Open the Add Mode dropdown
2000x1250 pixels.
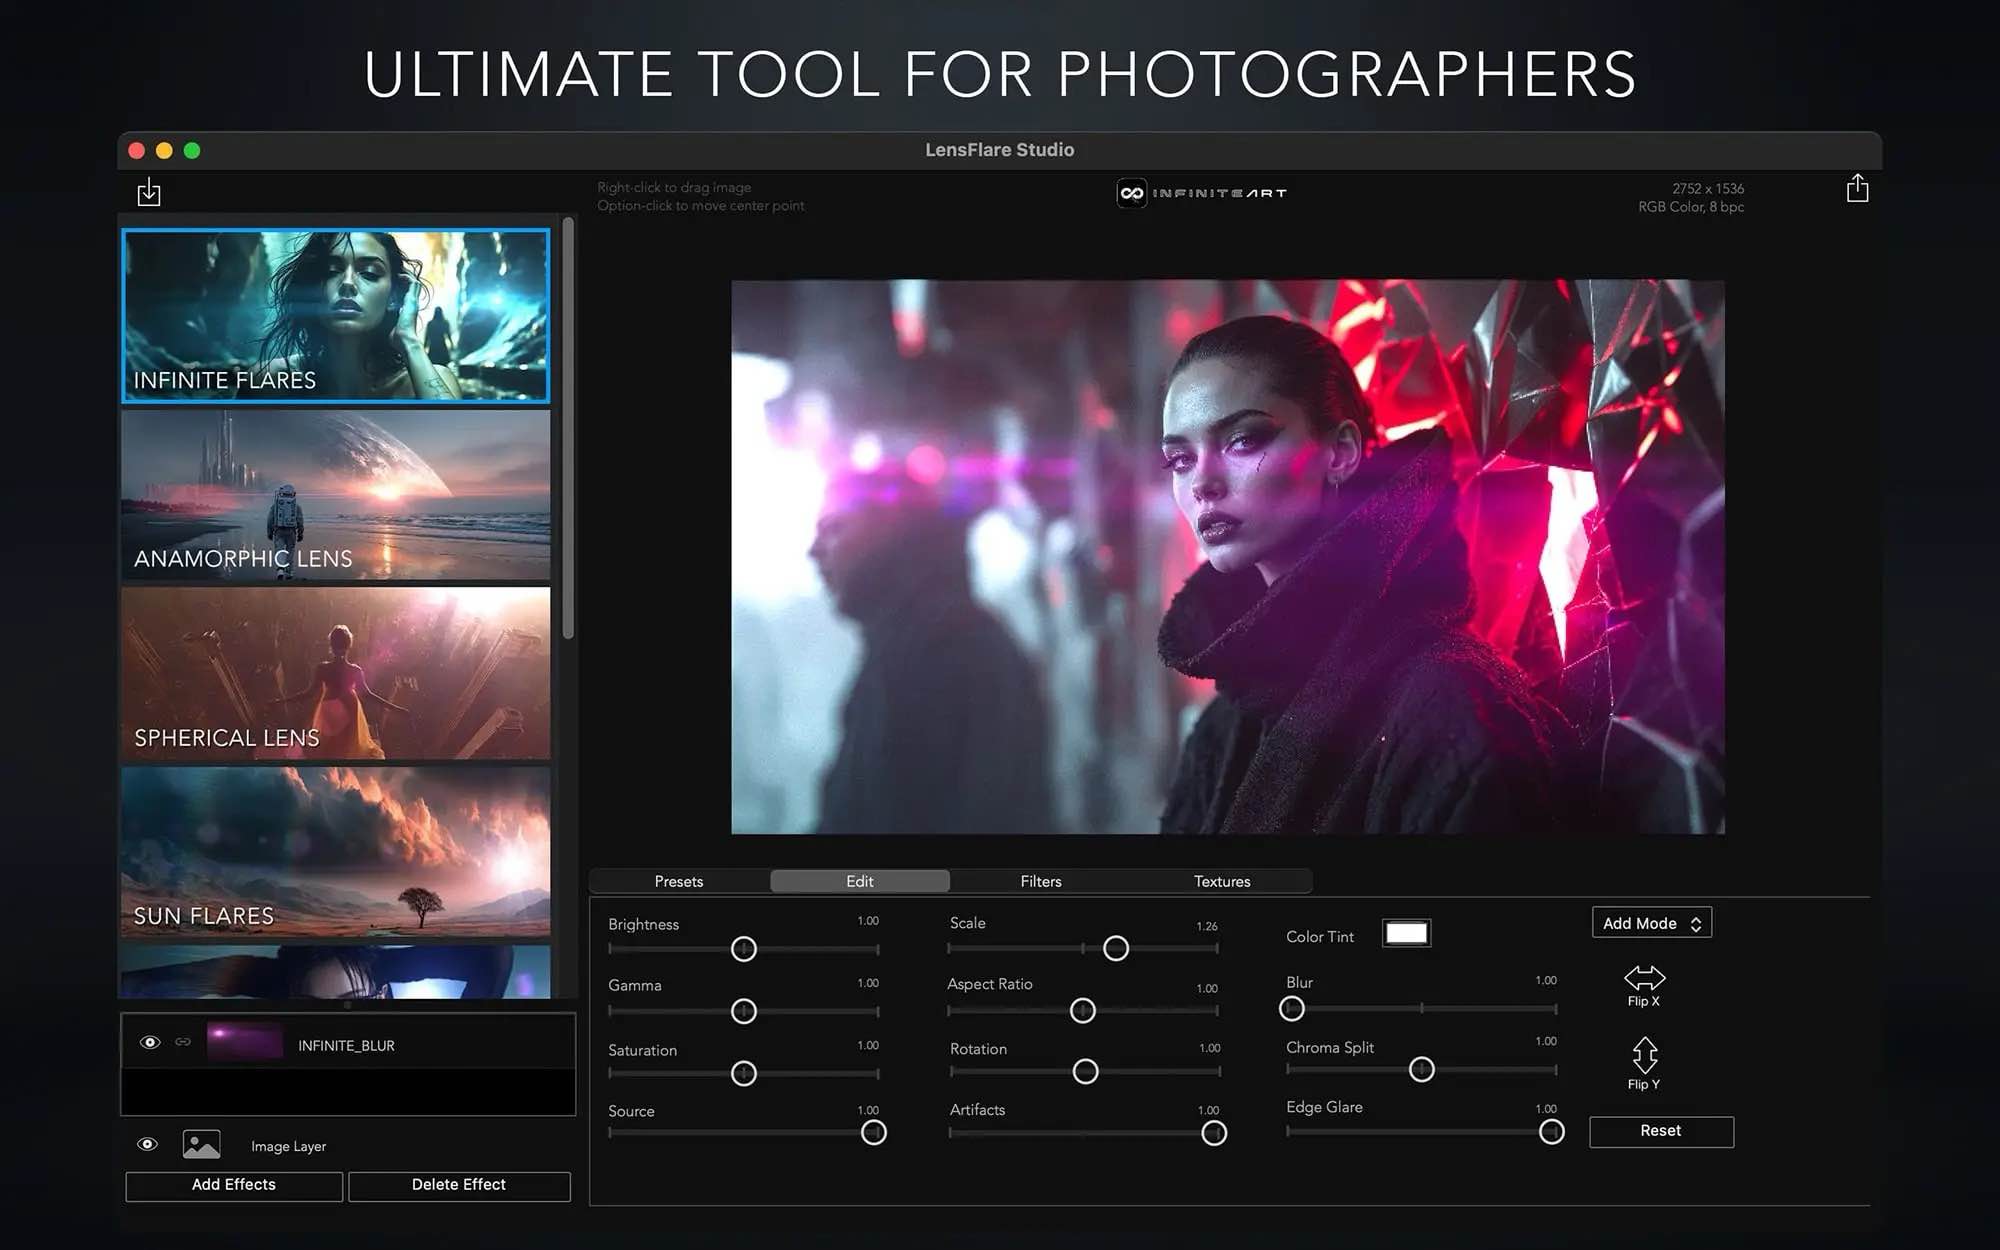[1651, 922]
